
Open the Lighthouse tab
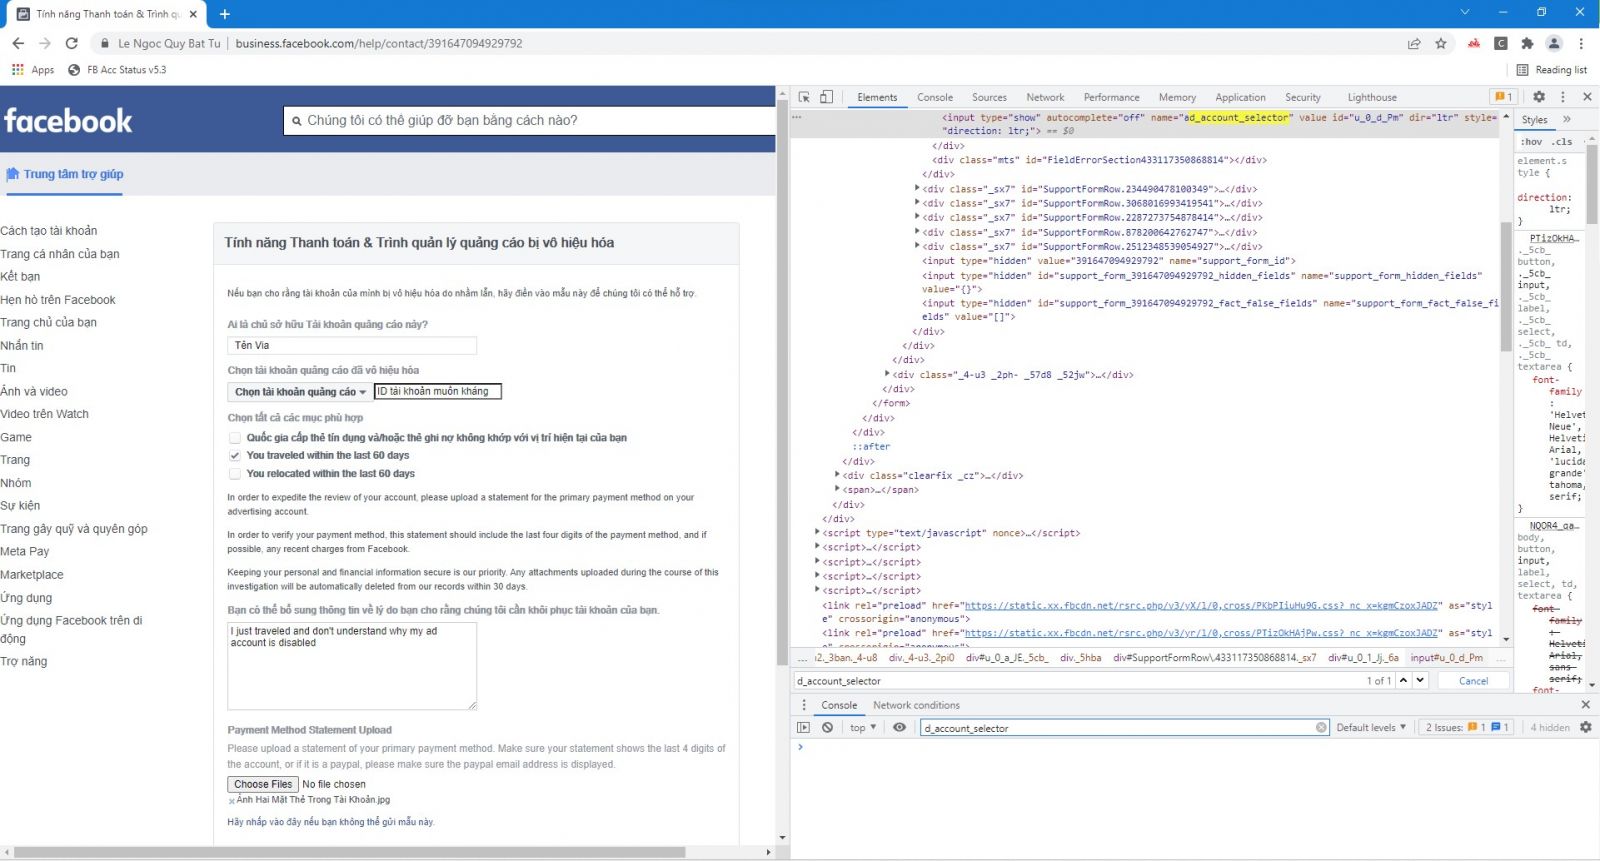(1372, 97)
